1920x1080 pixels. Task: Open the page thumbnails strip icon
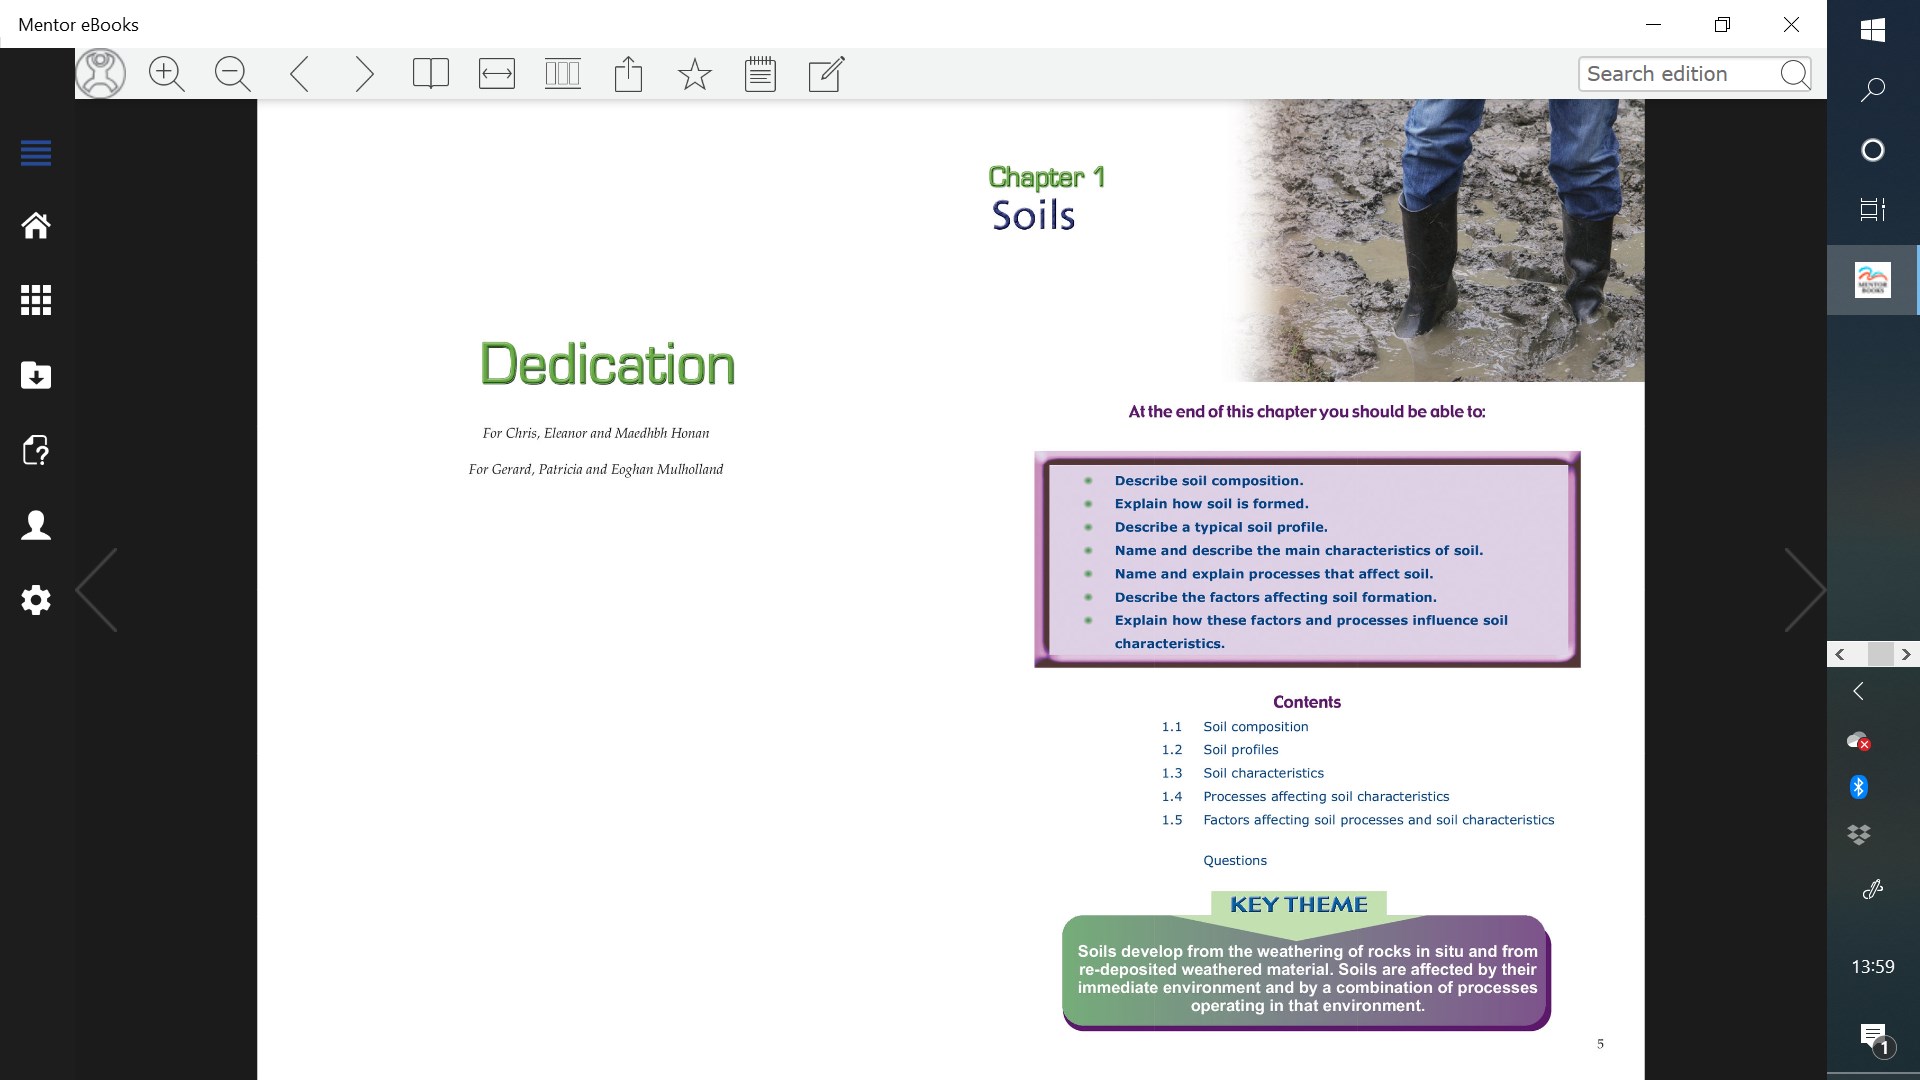click(562, 74)
